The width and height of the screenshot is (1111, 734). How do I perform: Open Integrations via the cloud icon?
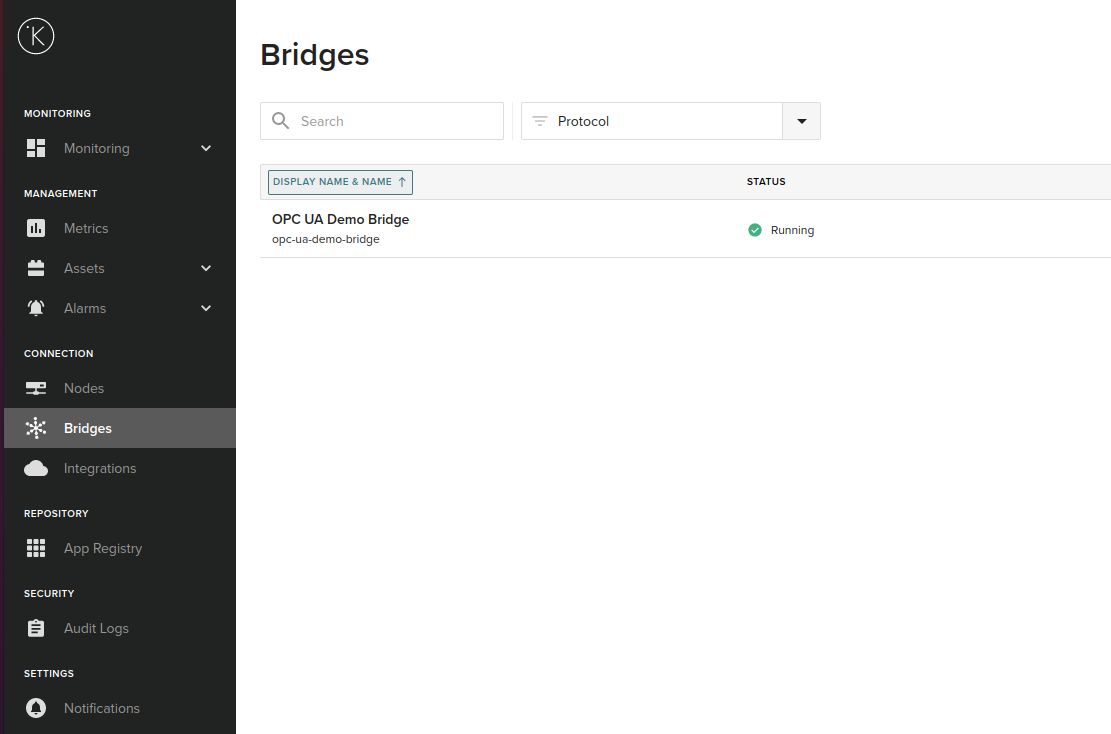click(37, 468)
